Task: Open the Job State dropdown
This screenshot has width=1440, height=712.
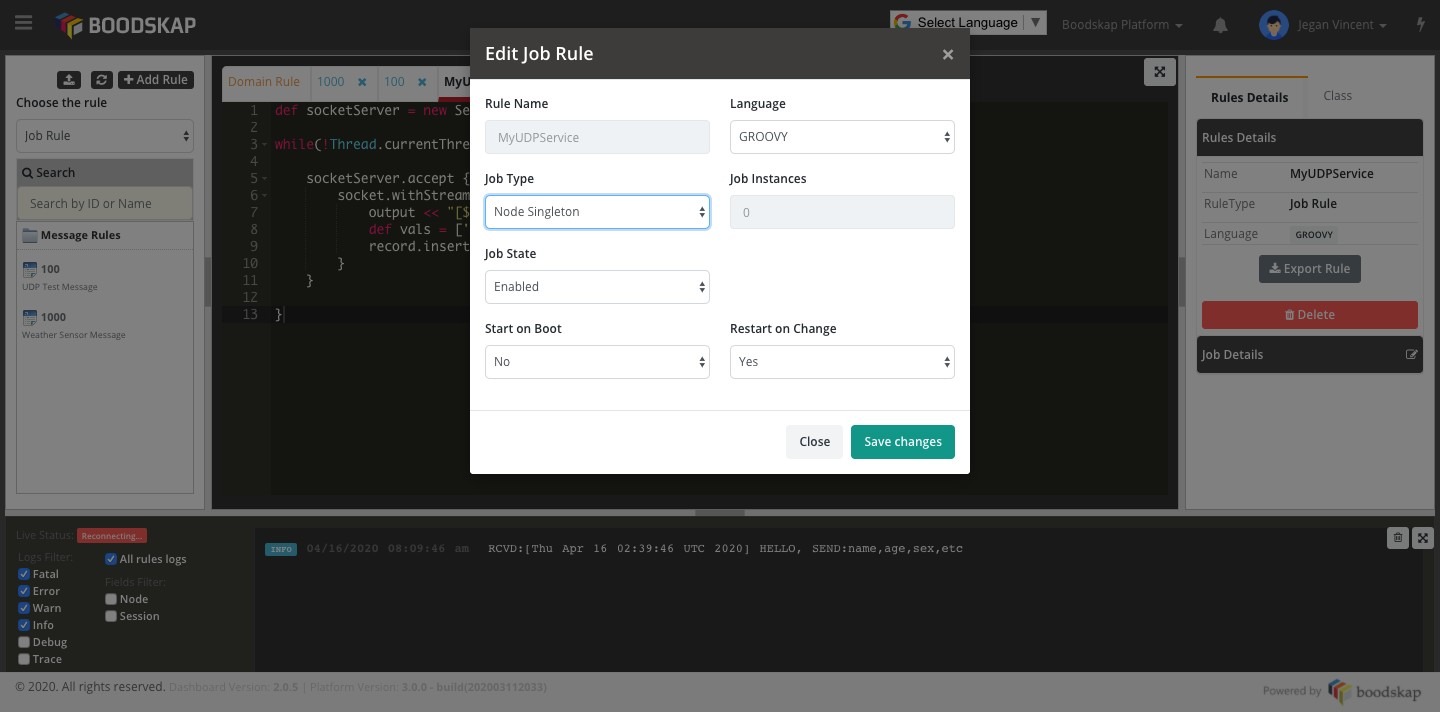Action: (x=597, y=287)
